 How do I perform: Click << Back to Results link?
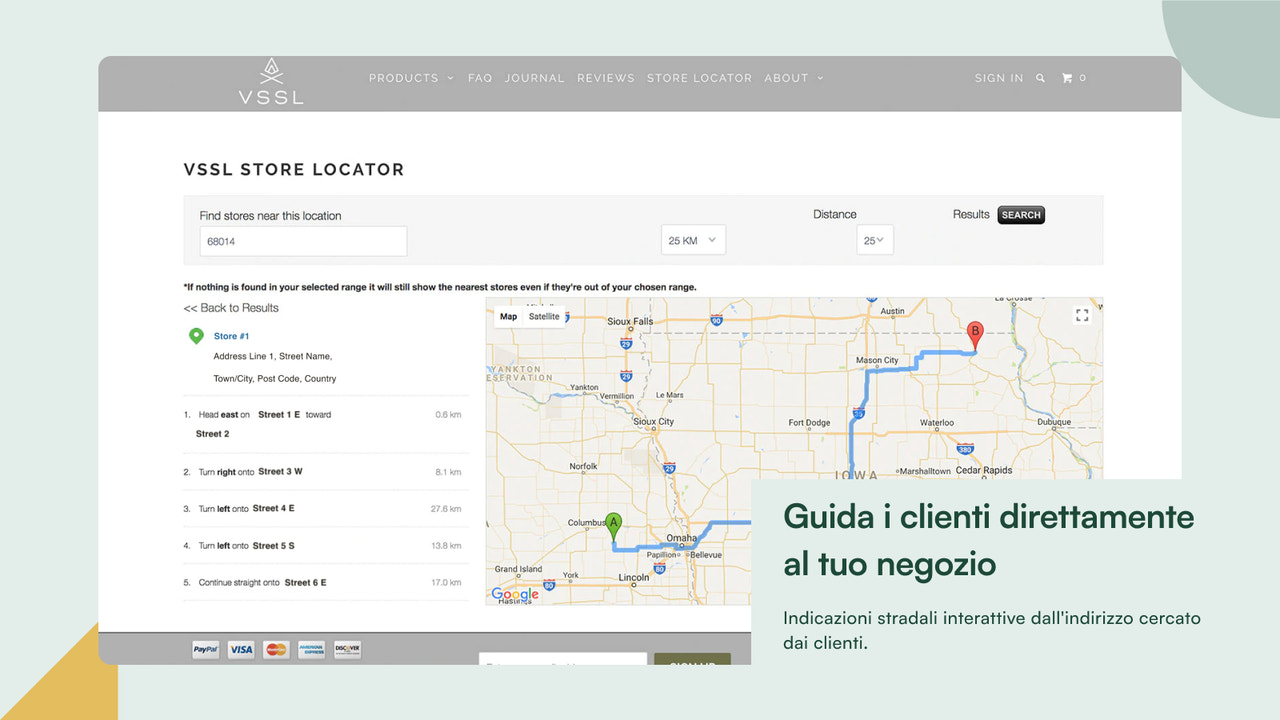click(x=231, y=308)
